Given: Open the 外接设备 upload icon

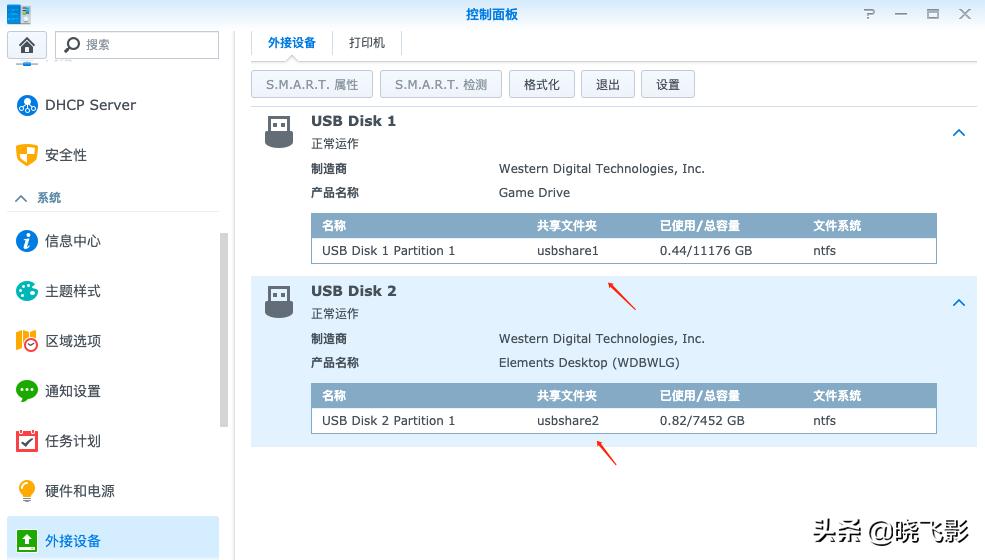Looking at the screenshot, I should (x=27, y=541).
